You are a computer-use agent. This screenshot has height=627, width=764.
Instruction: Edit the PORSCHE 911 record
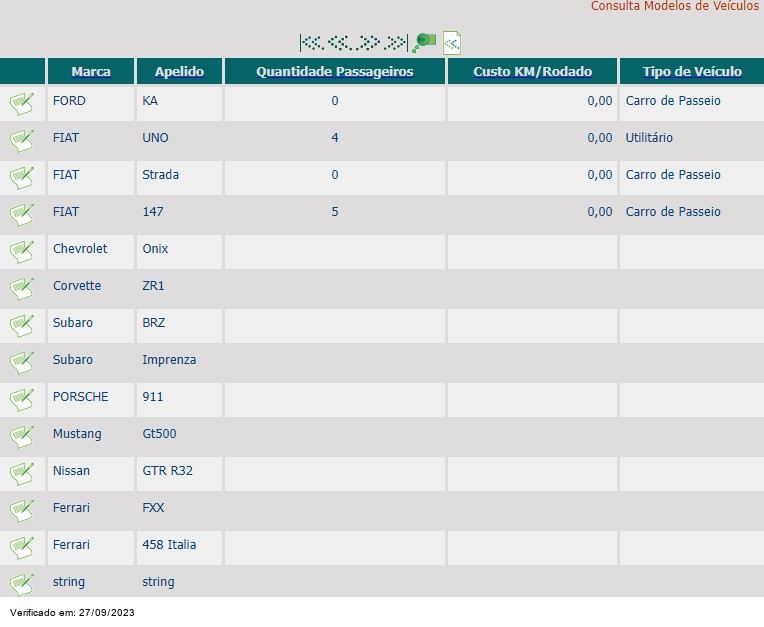[22, 400]
